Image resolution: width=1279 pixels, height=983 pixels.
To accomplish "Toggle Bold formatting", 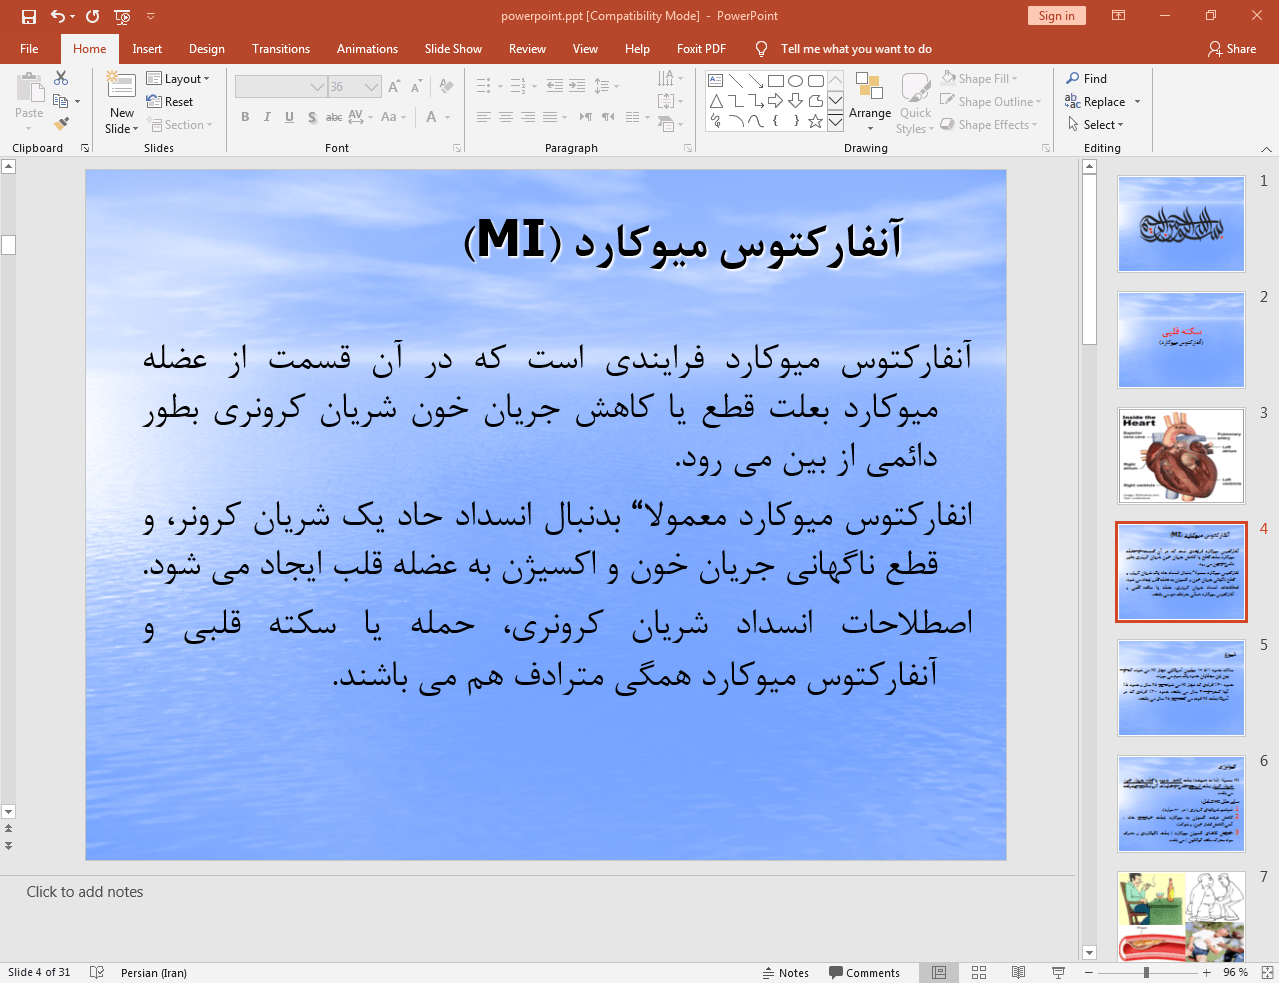I will (245, 117).
